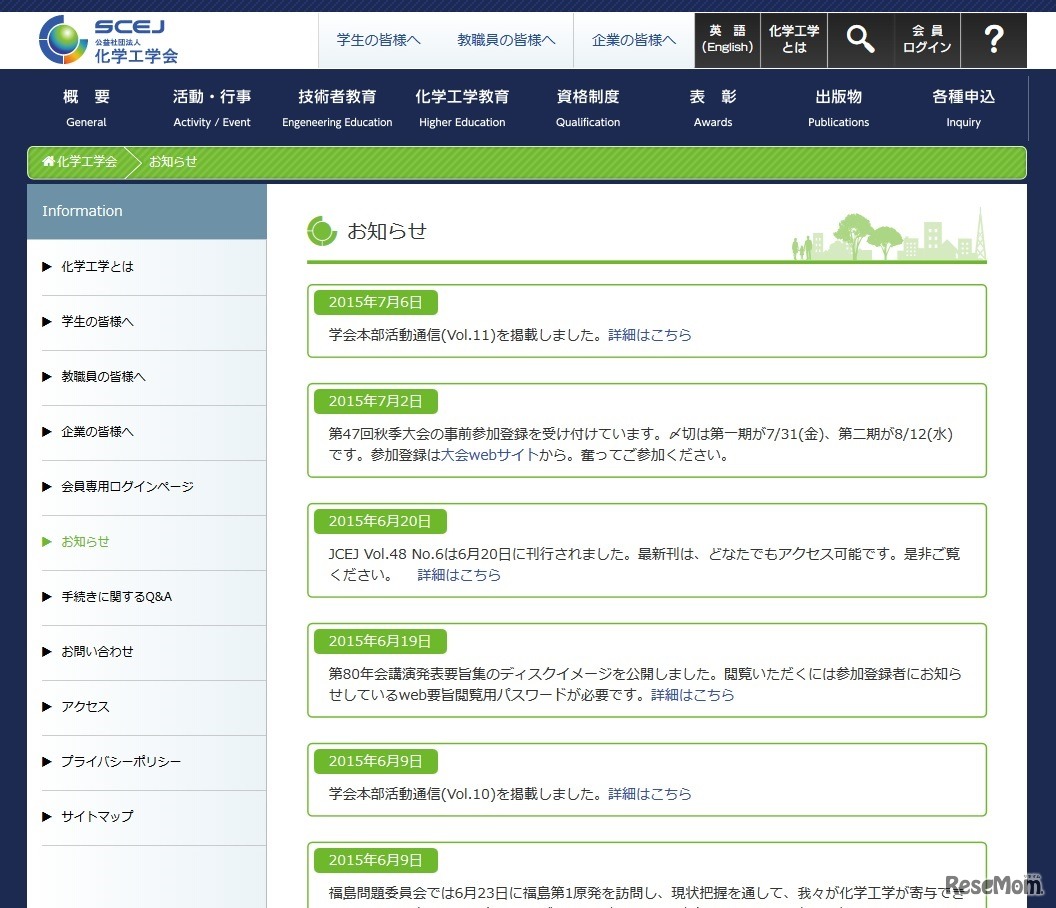Click the home icon in the breadcrumb
Image resolution: width=1056 pixels, height=908 pixels.
click(x=48, y=161)
